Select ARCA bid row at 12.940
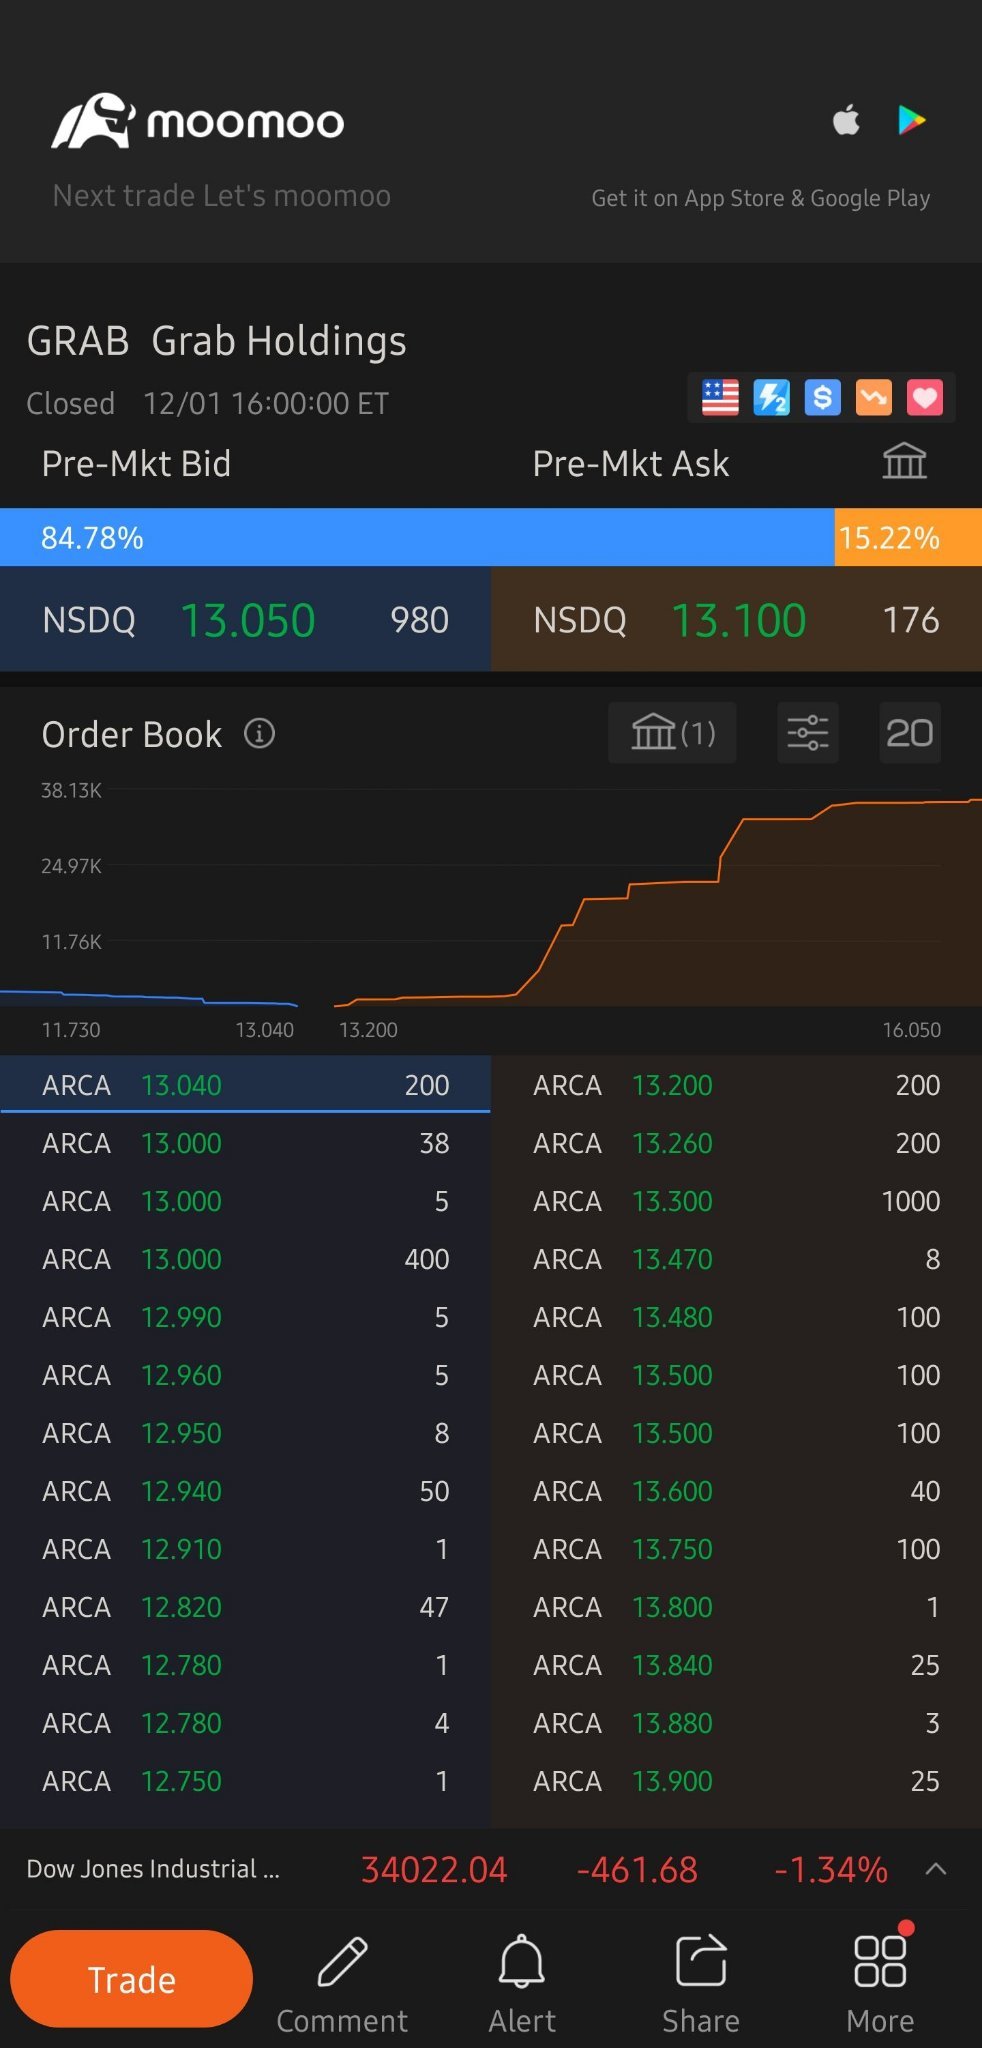Screen dimensions: 982x2048 tap(245, 1491)
